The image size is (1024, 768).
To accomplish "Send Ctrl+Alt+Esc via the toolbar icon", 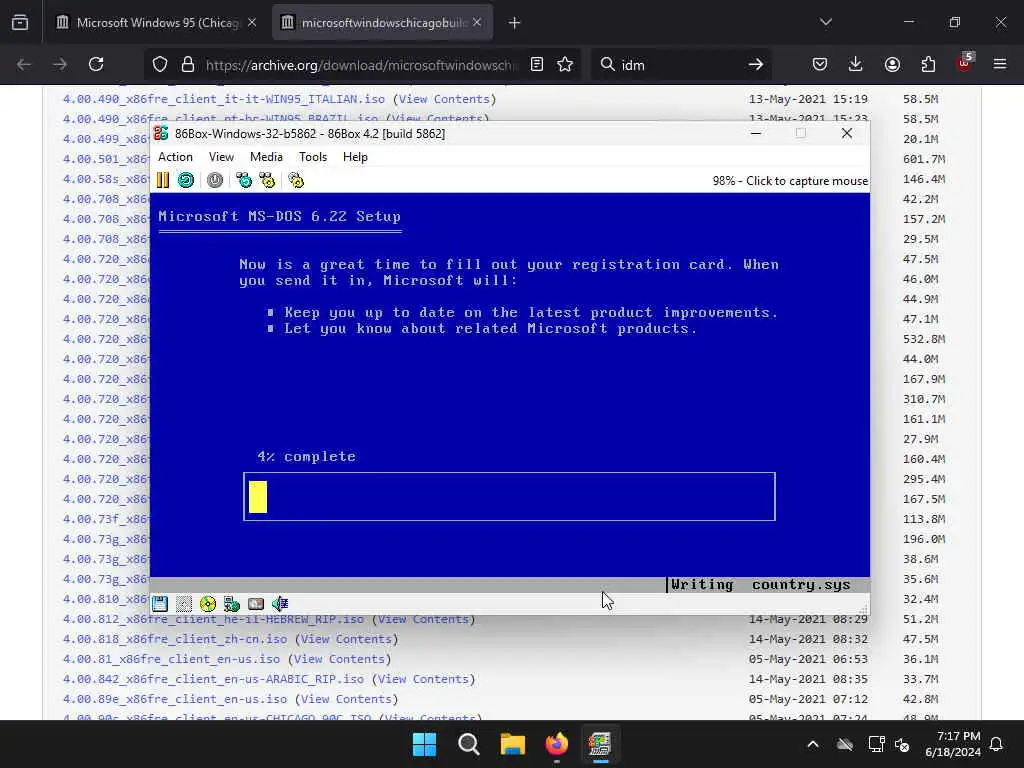I will (x=267, y=180).
